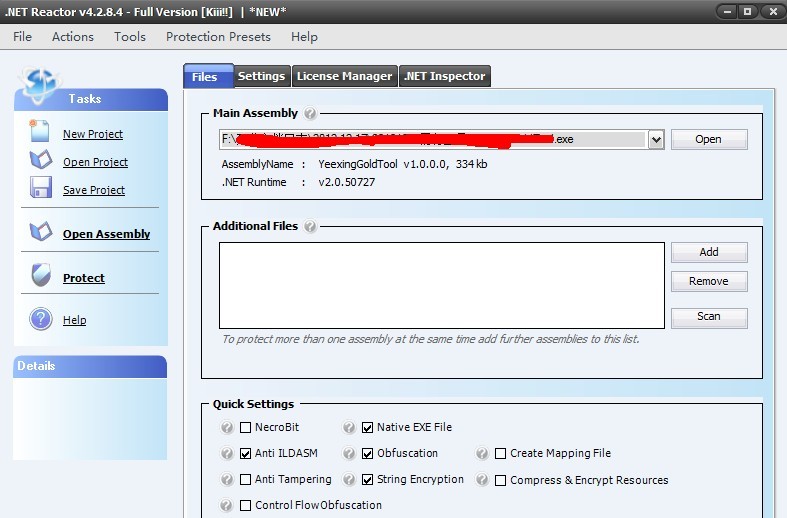Screen dimensions: 787x518
Task: Uncheck the Anti ILDASM option
Action: click(245, 454)
